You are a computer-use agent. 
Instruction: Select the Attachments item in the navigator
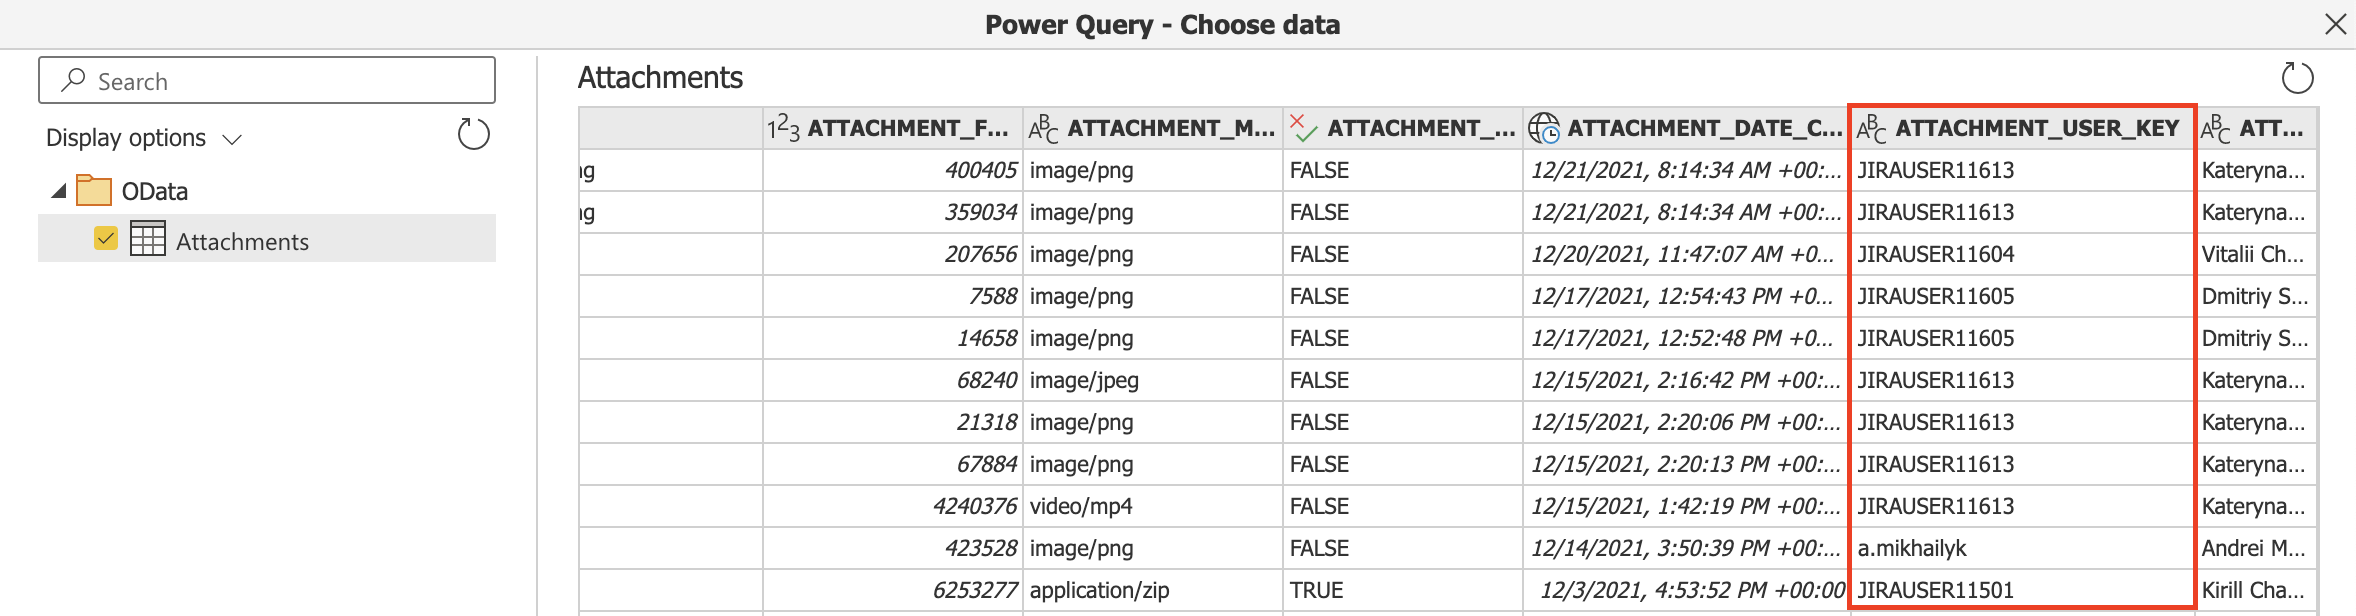click(x=241, y=240)
